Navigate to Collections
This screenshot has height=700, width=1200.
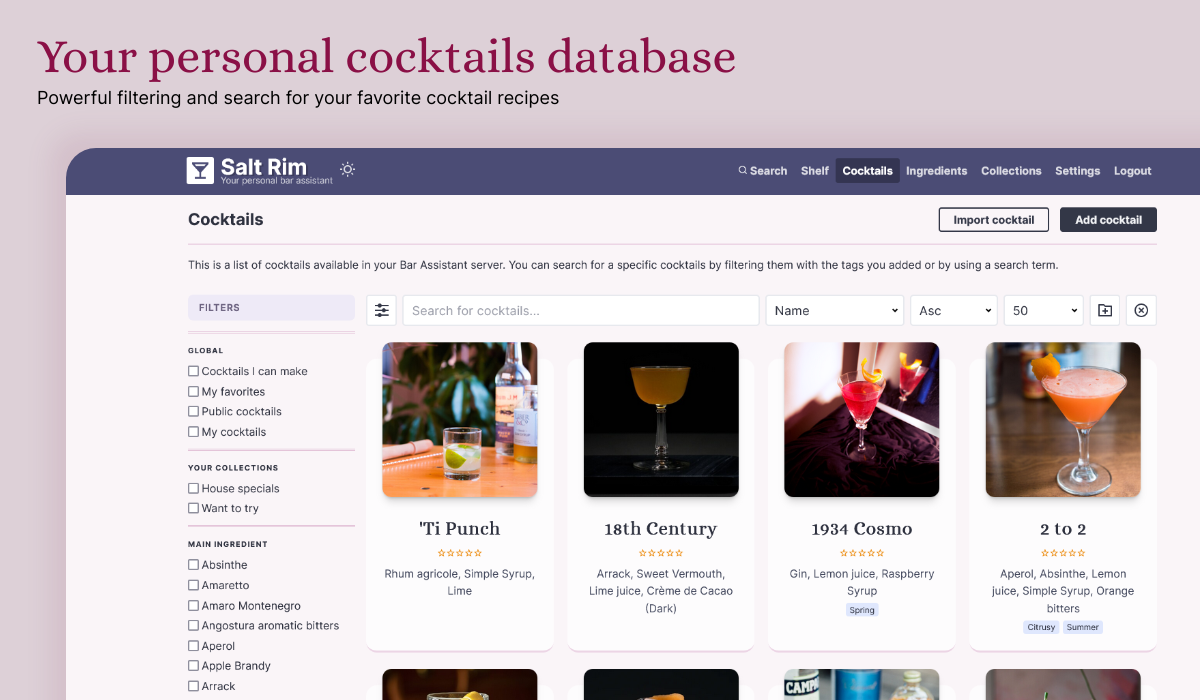[1011, 171]
